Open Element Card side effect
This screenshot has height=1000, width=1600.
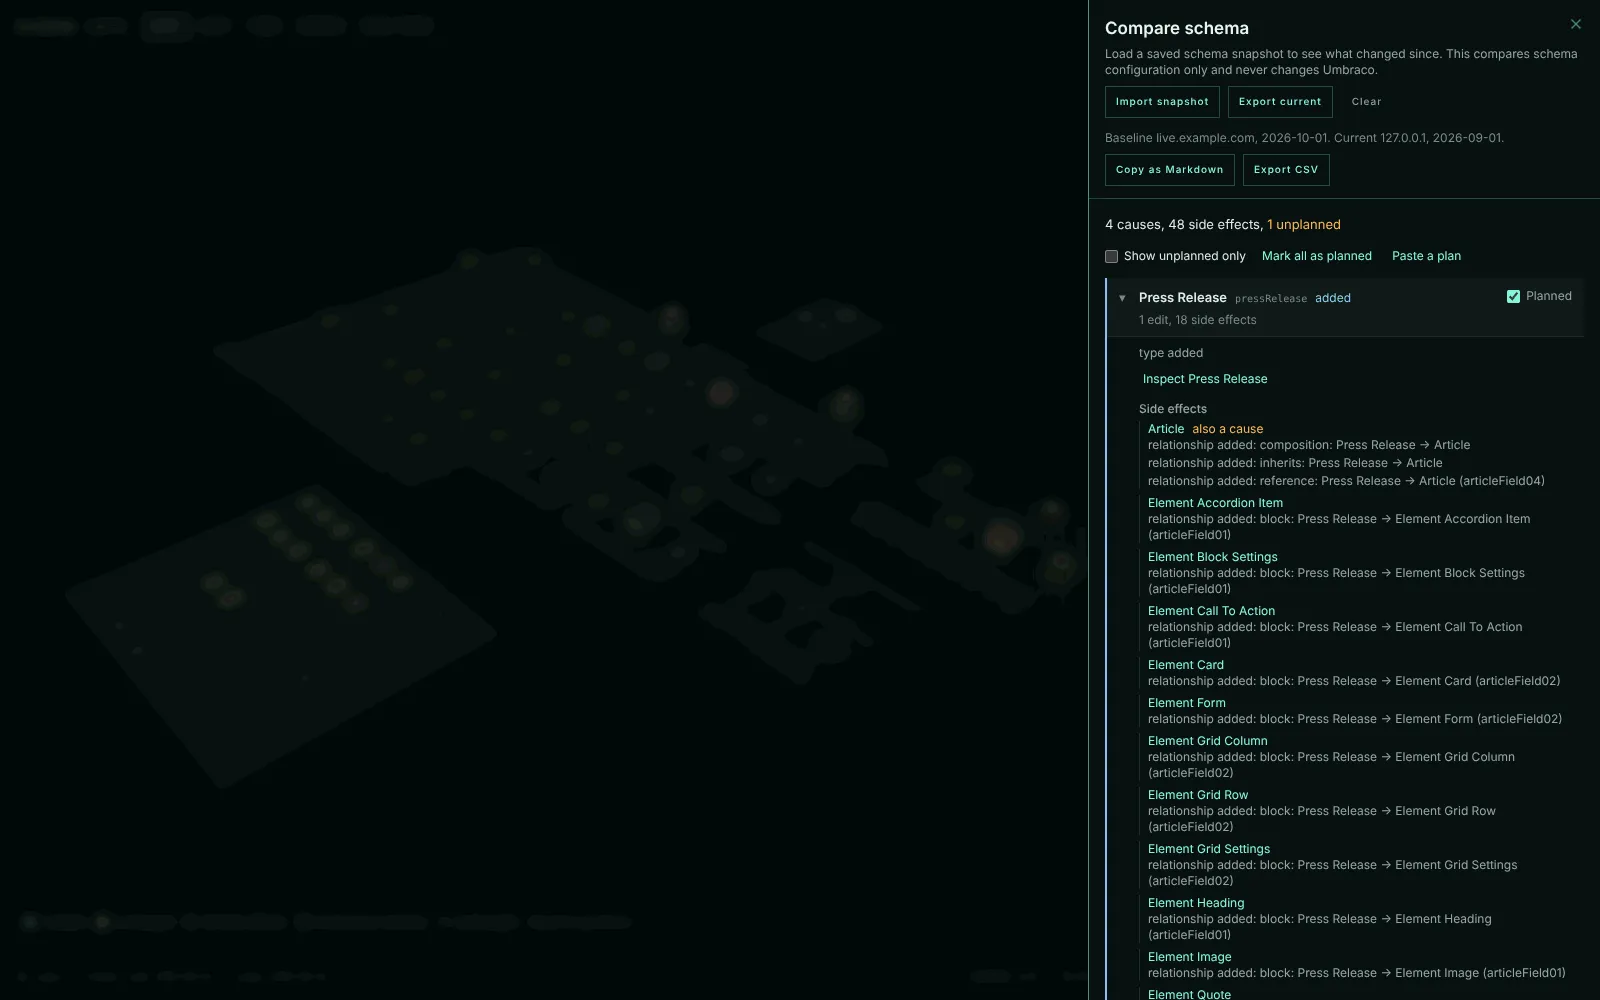tap(1186, 665)
